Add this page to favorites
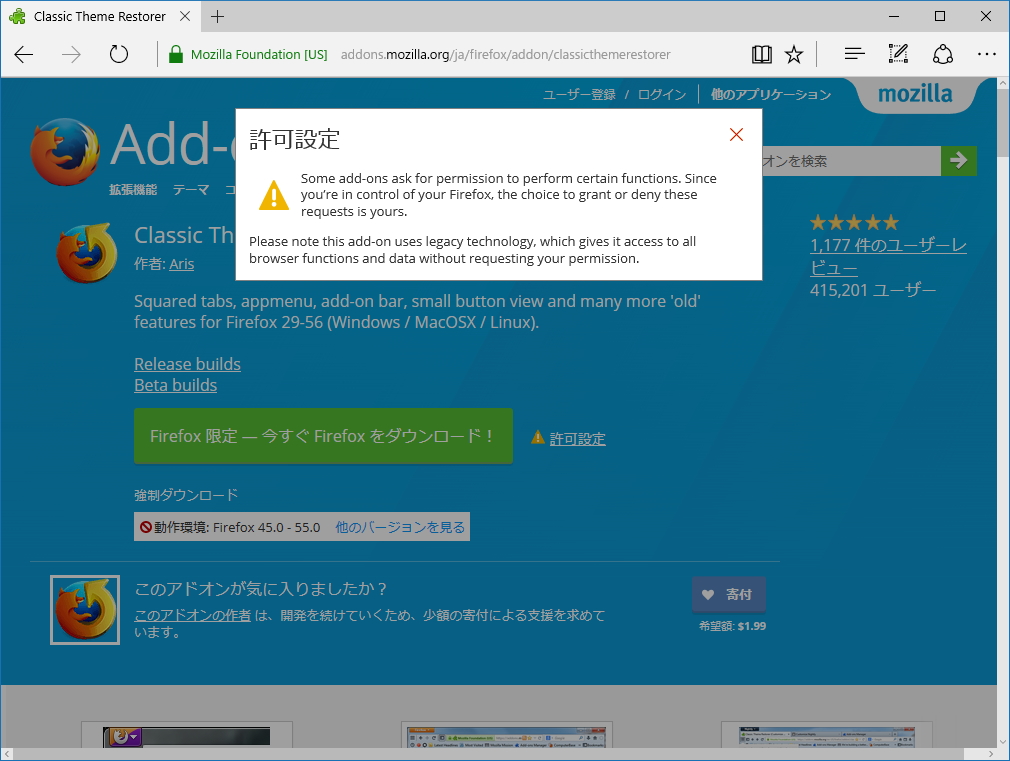This screenshot has width=1010, height=761. click(793, 54)
